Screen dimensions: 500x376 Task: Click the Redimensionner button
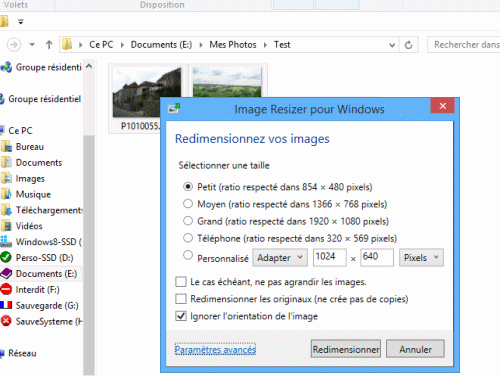[346, 349]
